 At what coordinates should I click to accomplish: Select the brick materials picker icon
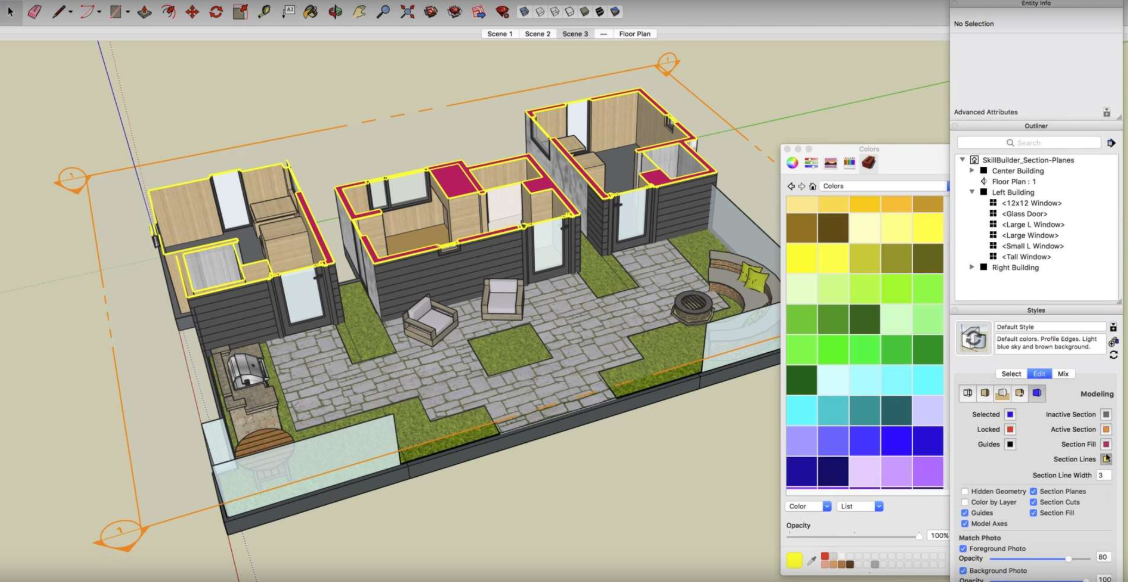point(869,163)
